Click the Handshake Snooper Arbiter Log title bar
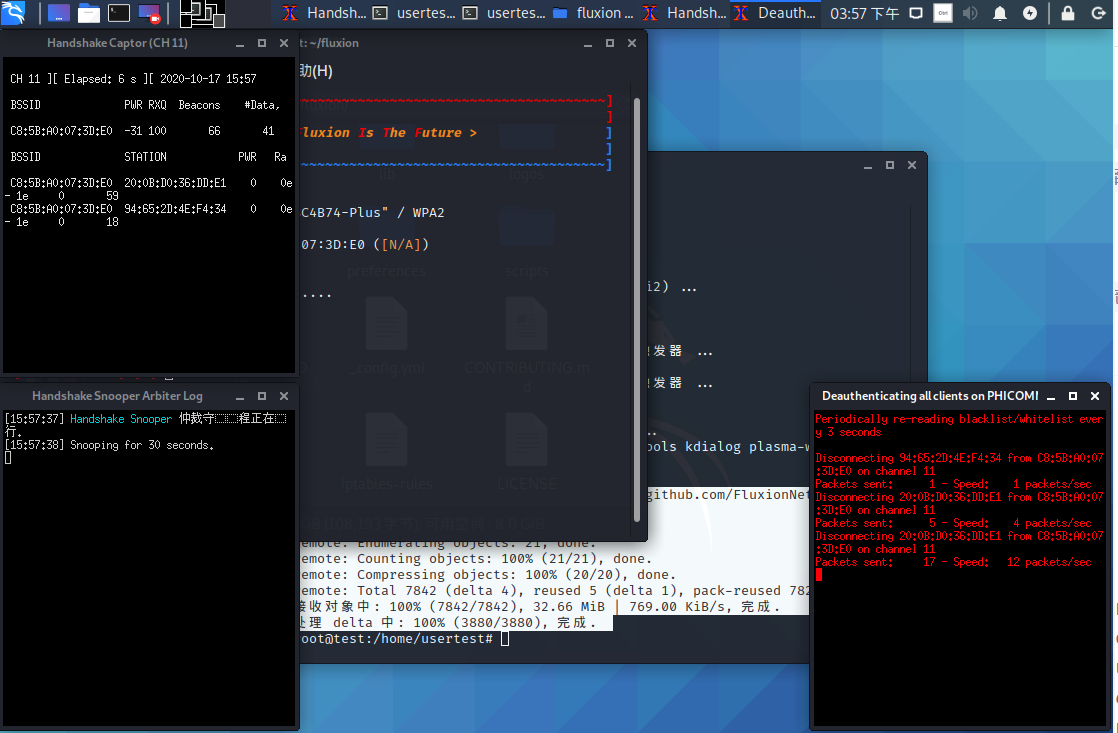The width and height of the screenshot is (1118, 733). 118,396
